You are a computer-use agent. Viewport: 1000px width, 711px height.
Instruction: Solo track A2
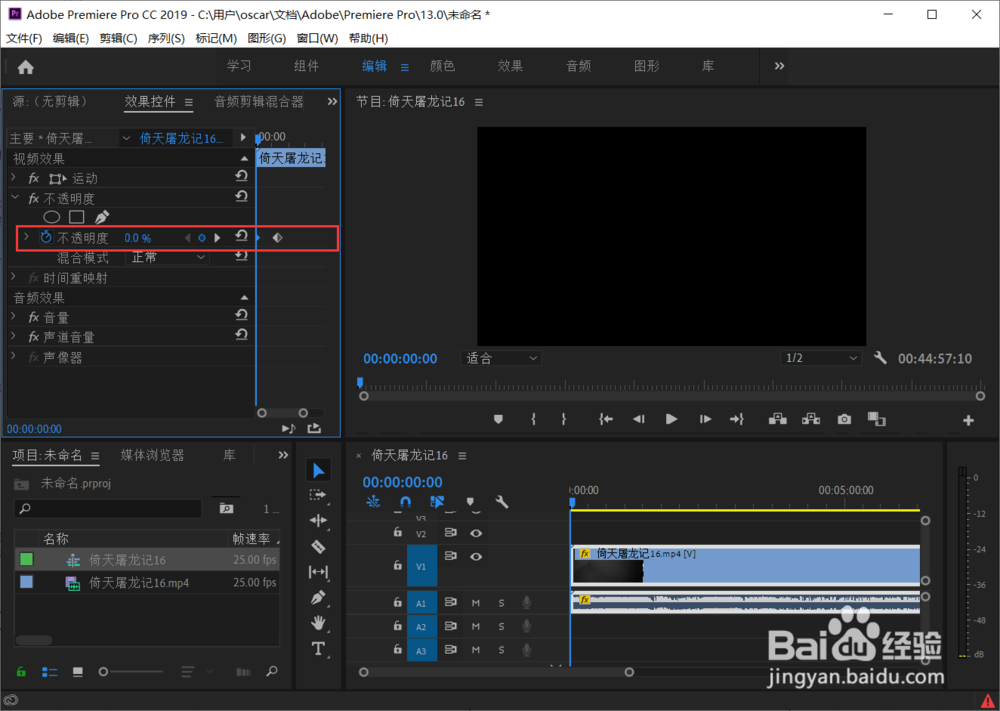[501, 627]
